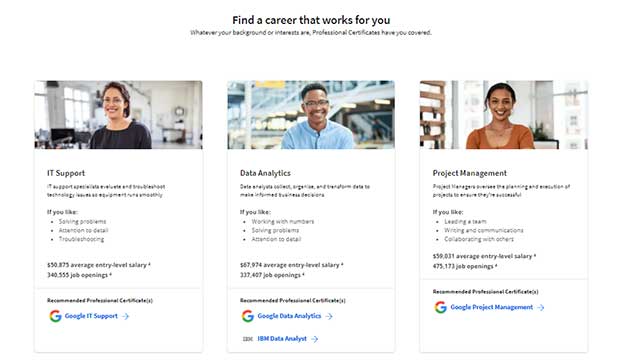Open the Google Data Analytics certificate link
Viewport: 640px width, 364px height.
point(289,316)
